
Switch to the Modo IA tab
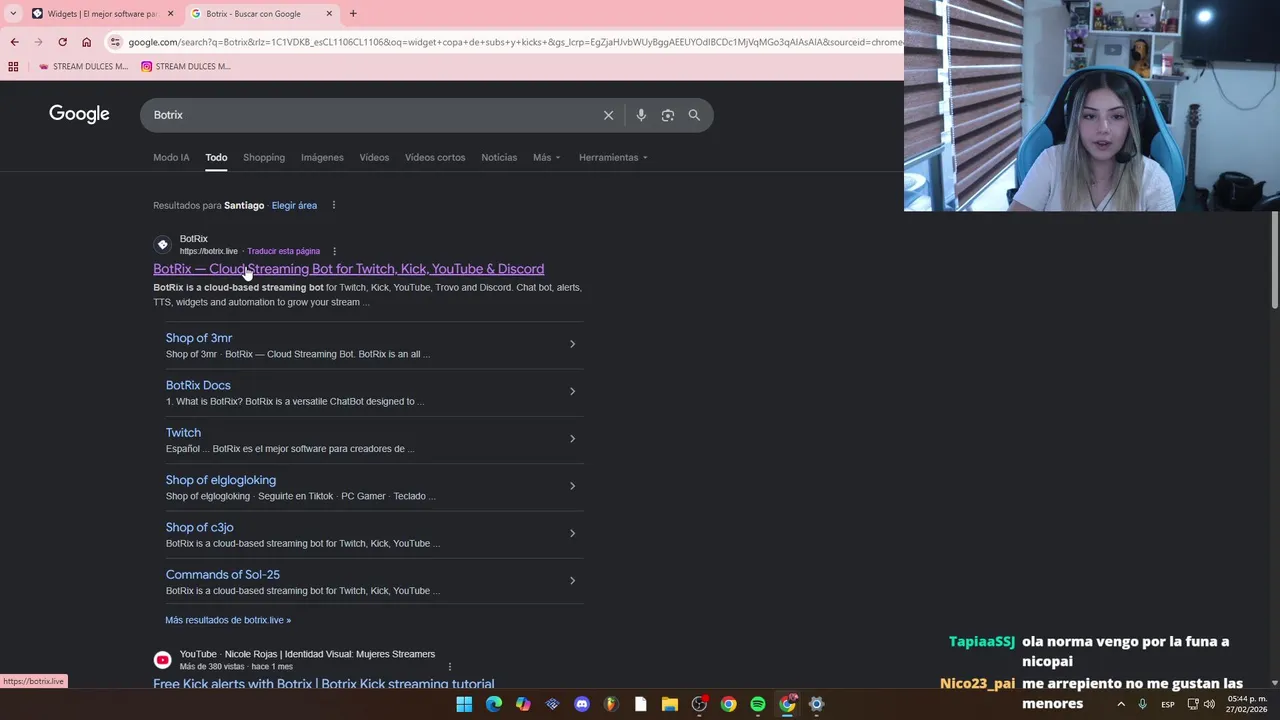pos(171,157)
